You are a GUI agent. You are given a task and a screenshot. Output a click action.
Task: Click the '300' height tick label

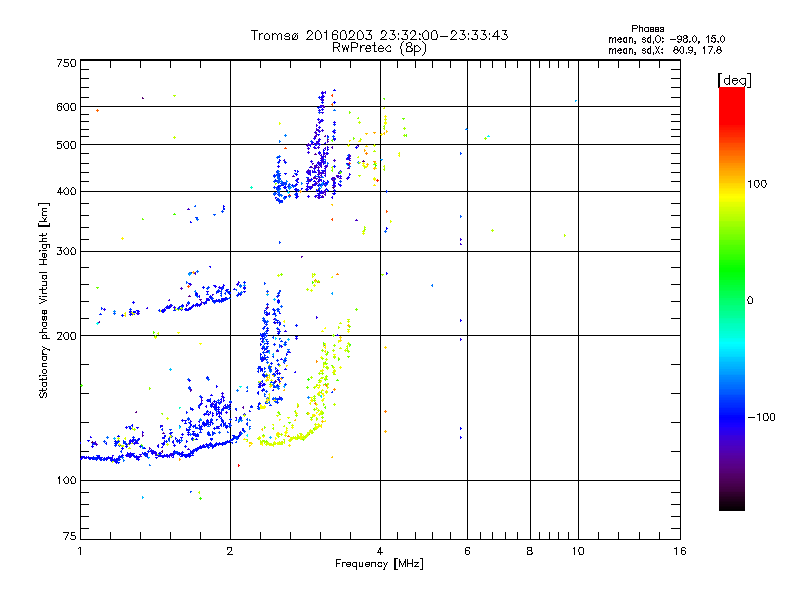coord(66,251)
